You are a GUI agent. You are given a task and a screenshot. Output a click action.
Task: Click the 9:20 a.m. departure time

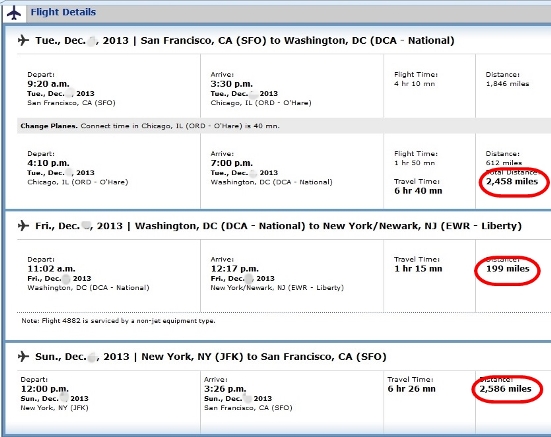48,84
